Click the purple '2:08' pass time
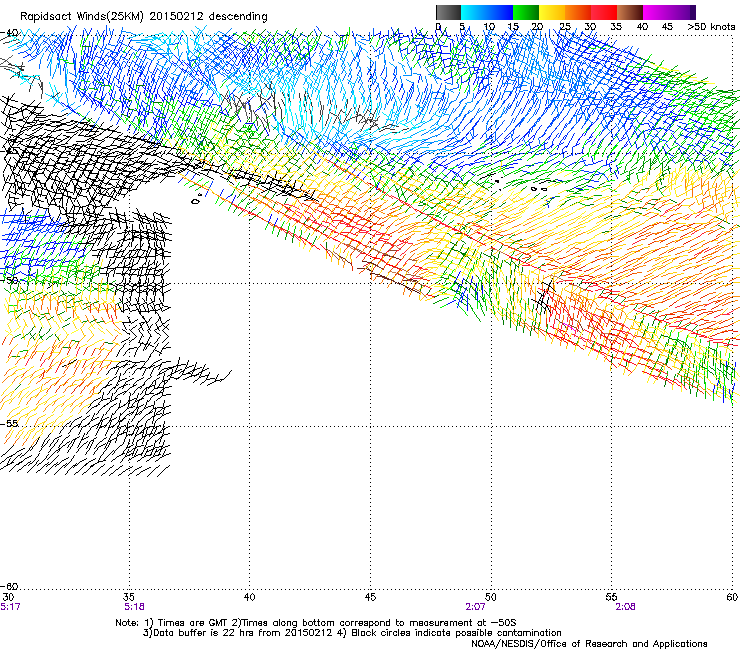Viewport: 740px width, 650px height. 626,607
